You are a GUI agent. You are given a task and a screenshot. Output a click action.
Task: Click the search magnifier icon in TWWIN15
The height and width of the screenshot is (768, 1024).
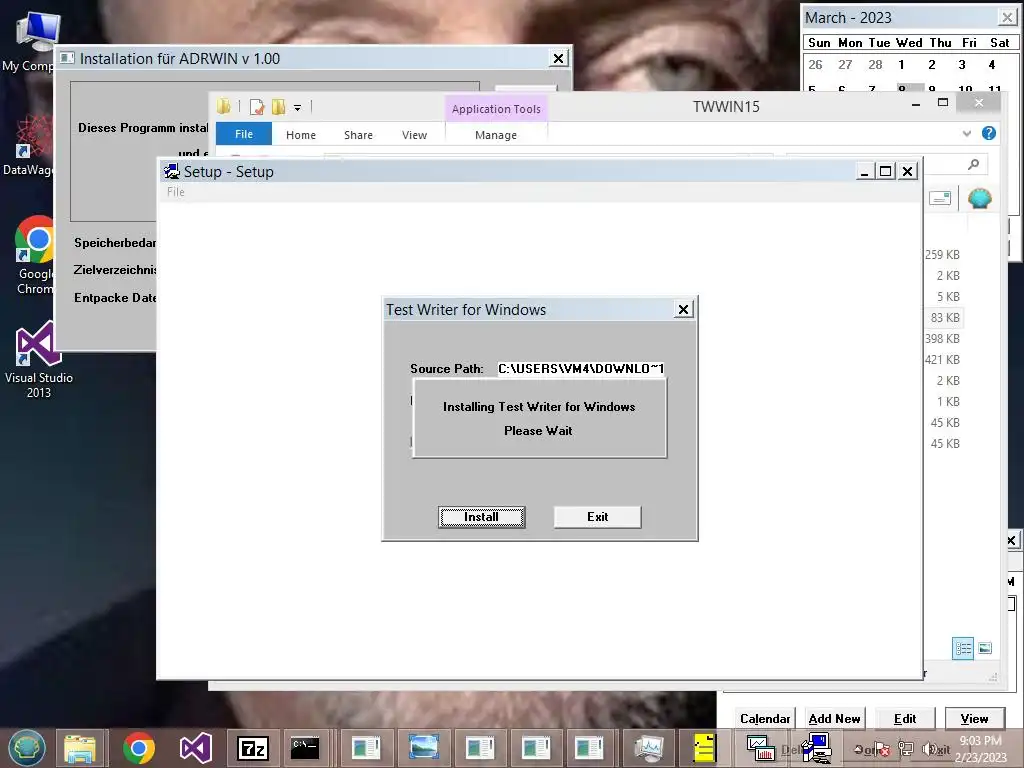tap(973, 164)
